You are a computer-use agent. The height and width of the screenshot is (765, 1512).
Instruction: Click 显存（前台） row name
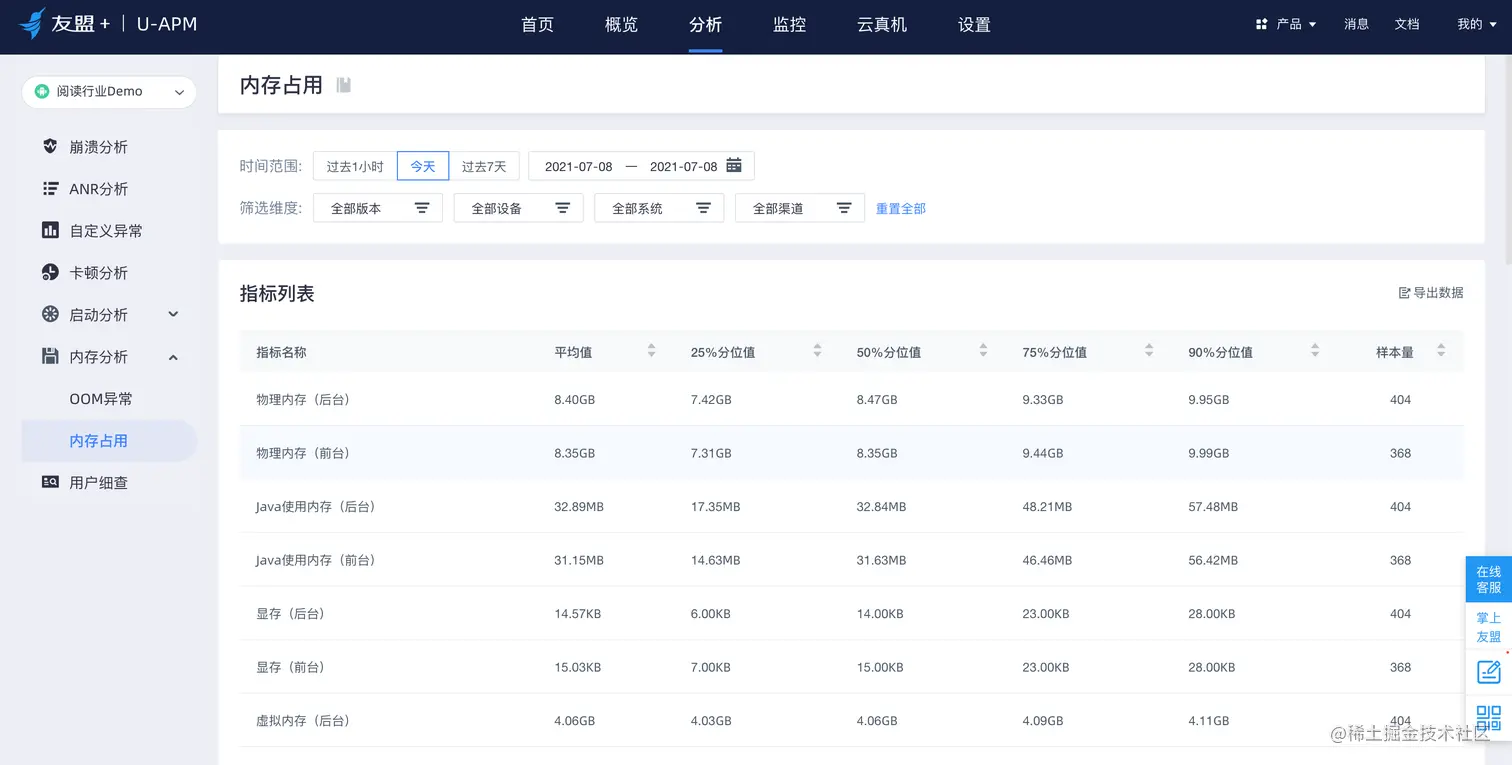[291, 667]
